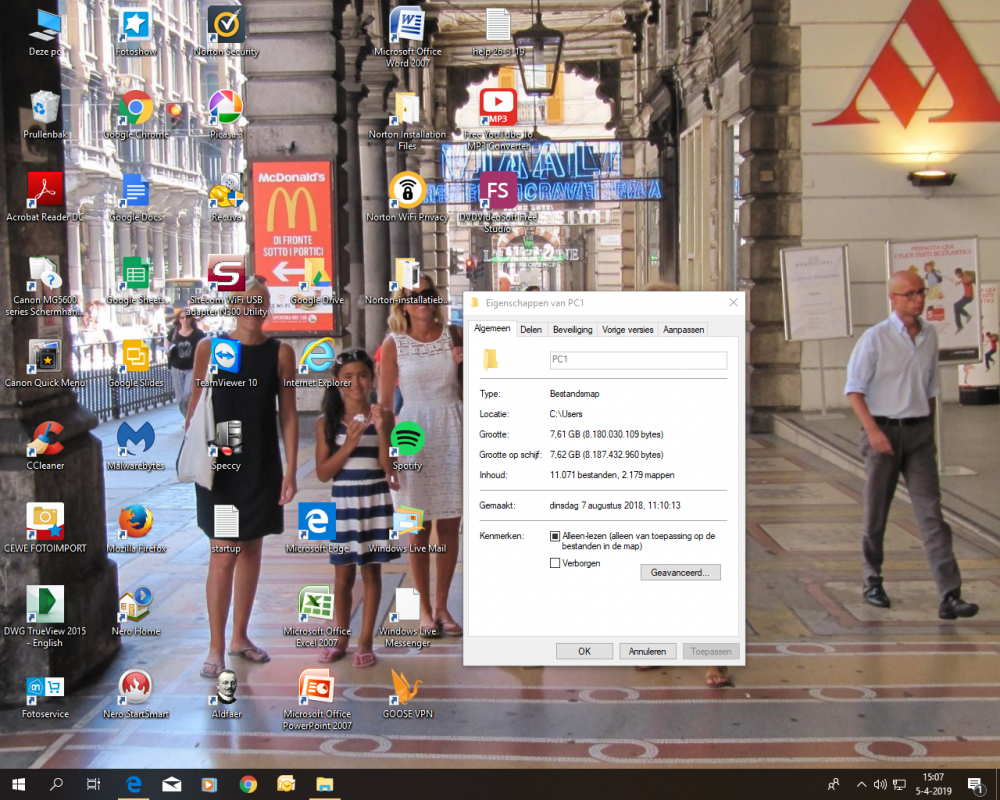Show hidden system tray icons chevron
This screenshot has height=800, width=1000.
point(862,785)
